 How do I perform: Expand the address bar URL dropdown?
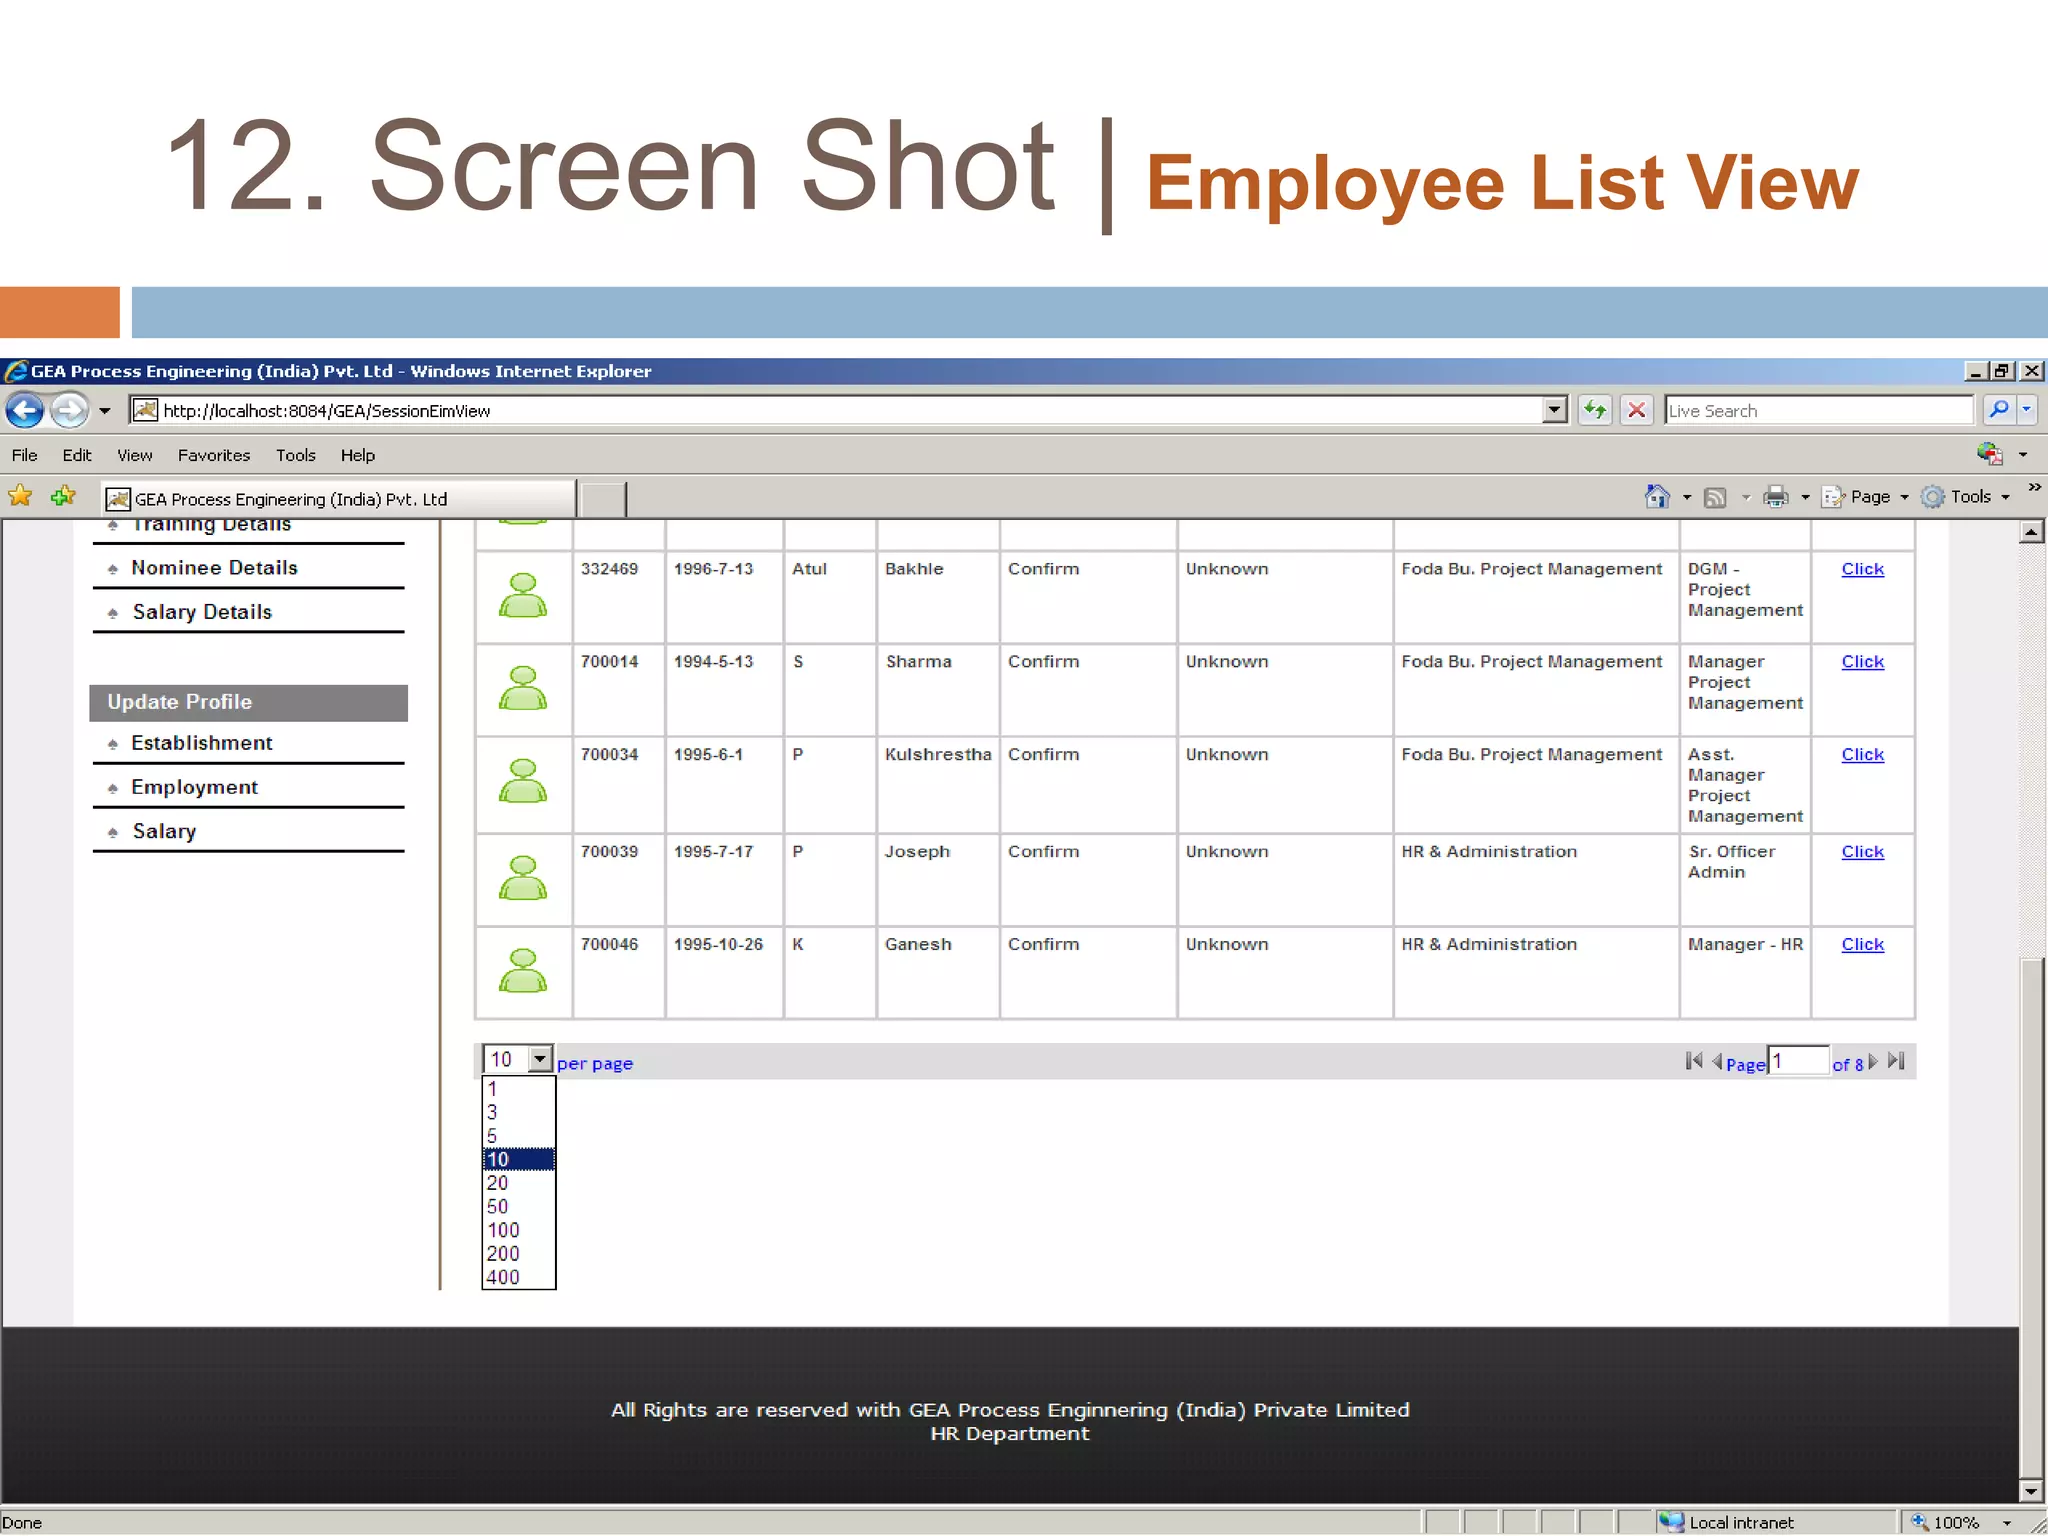pos(1554,410)
